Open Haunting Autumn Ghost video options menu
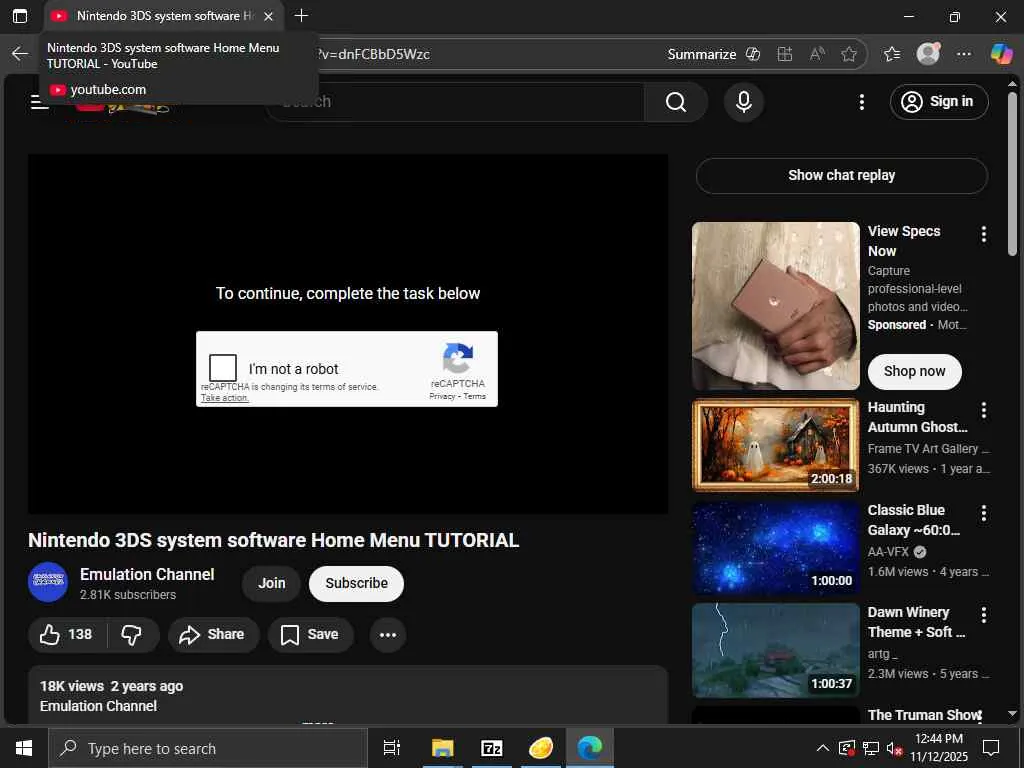This screenshot has height=768, width=1024. [x=984, y=410]
